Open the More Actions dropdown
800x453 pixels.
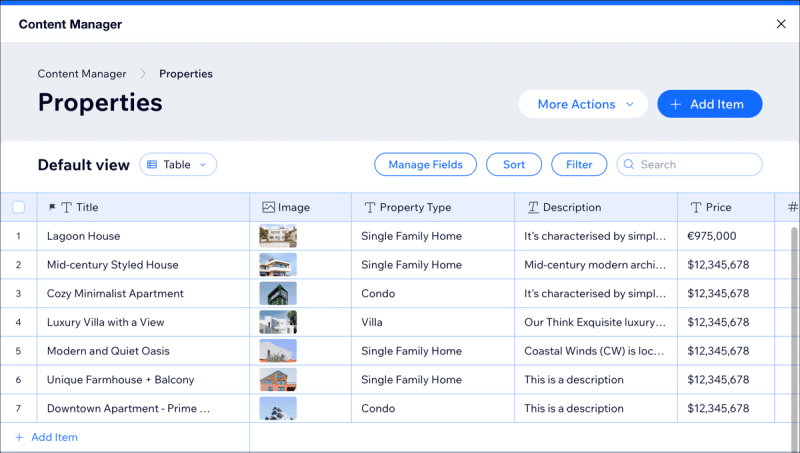pos(583,104)
